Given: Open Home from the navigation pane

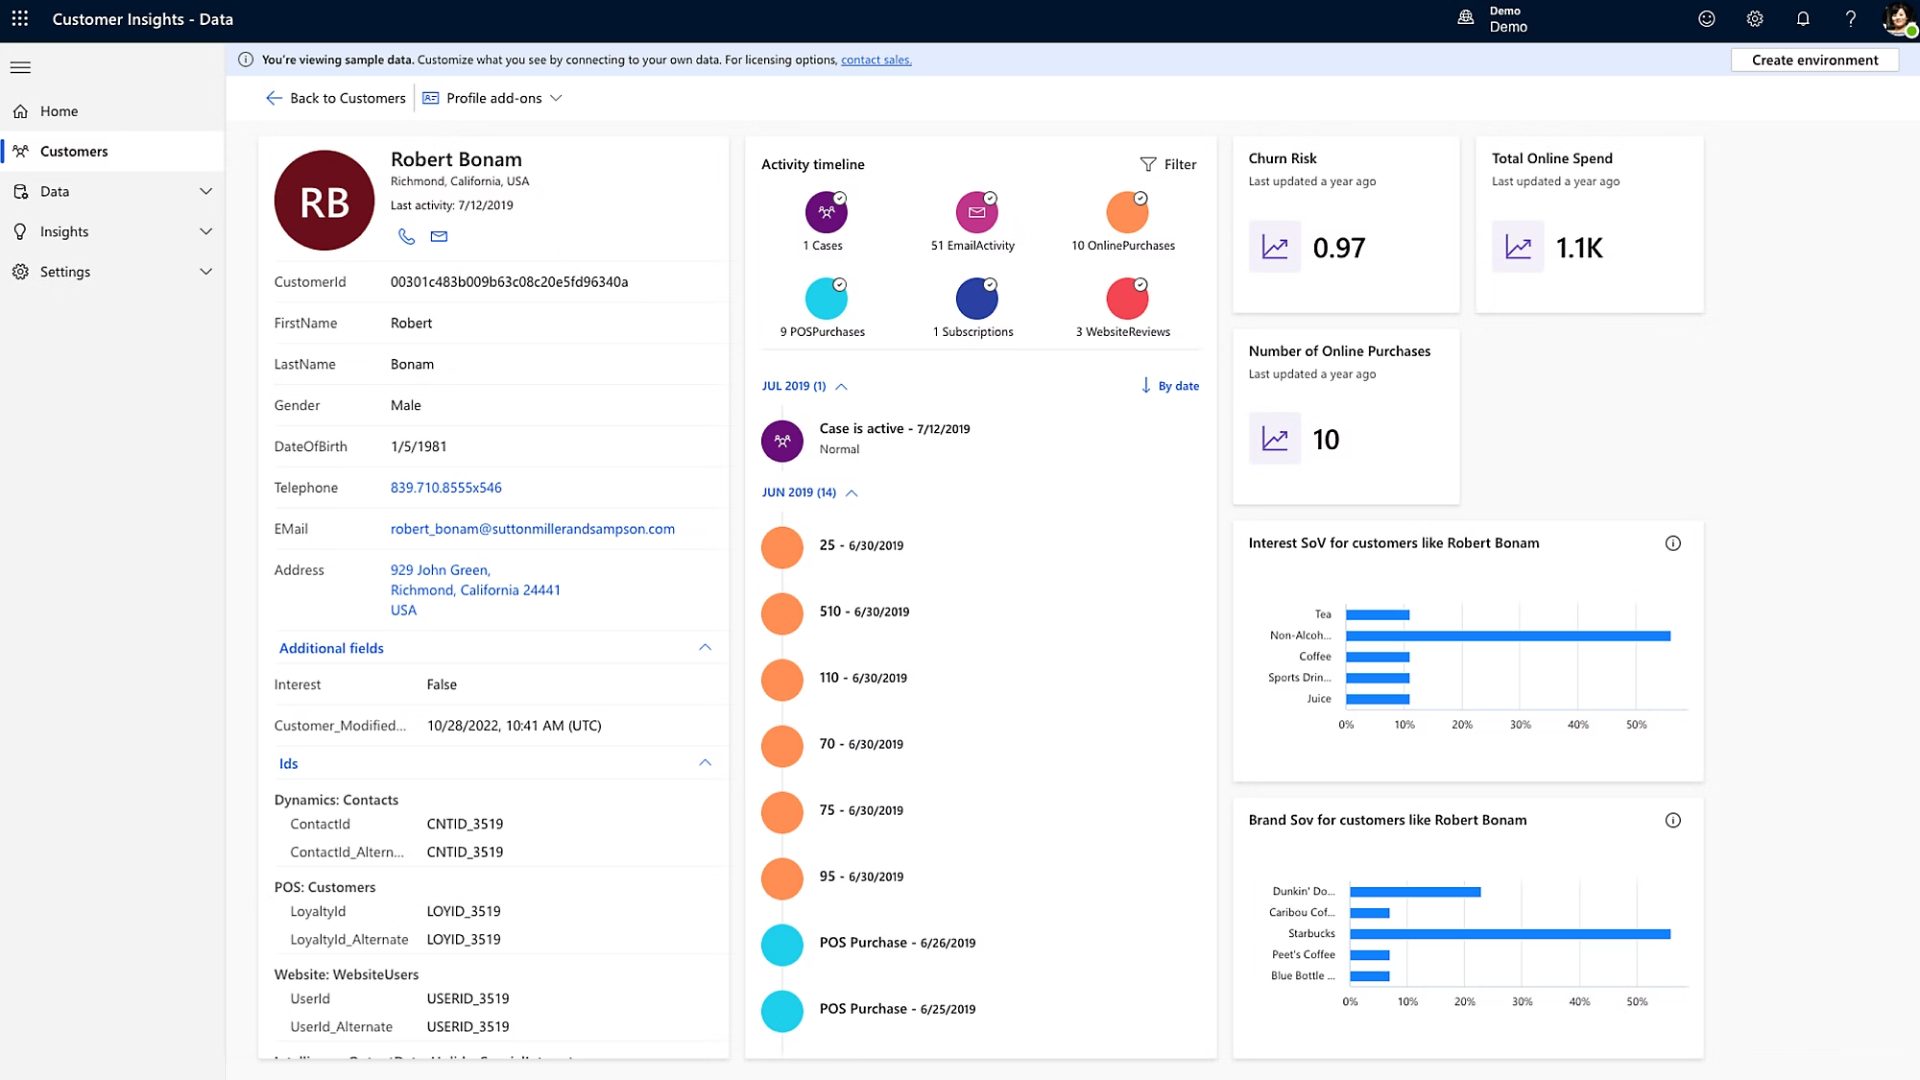Looking at the screenshot, I should click(58, 111).
